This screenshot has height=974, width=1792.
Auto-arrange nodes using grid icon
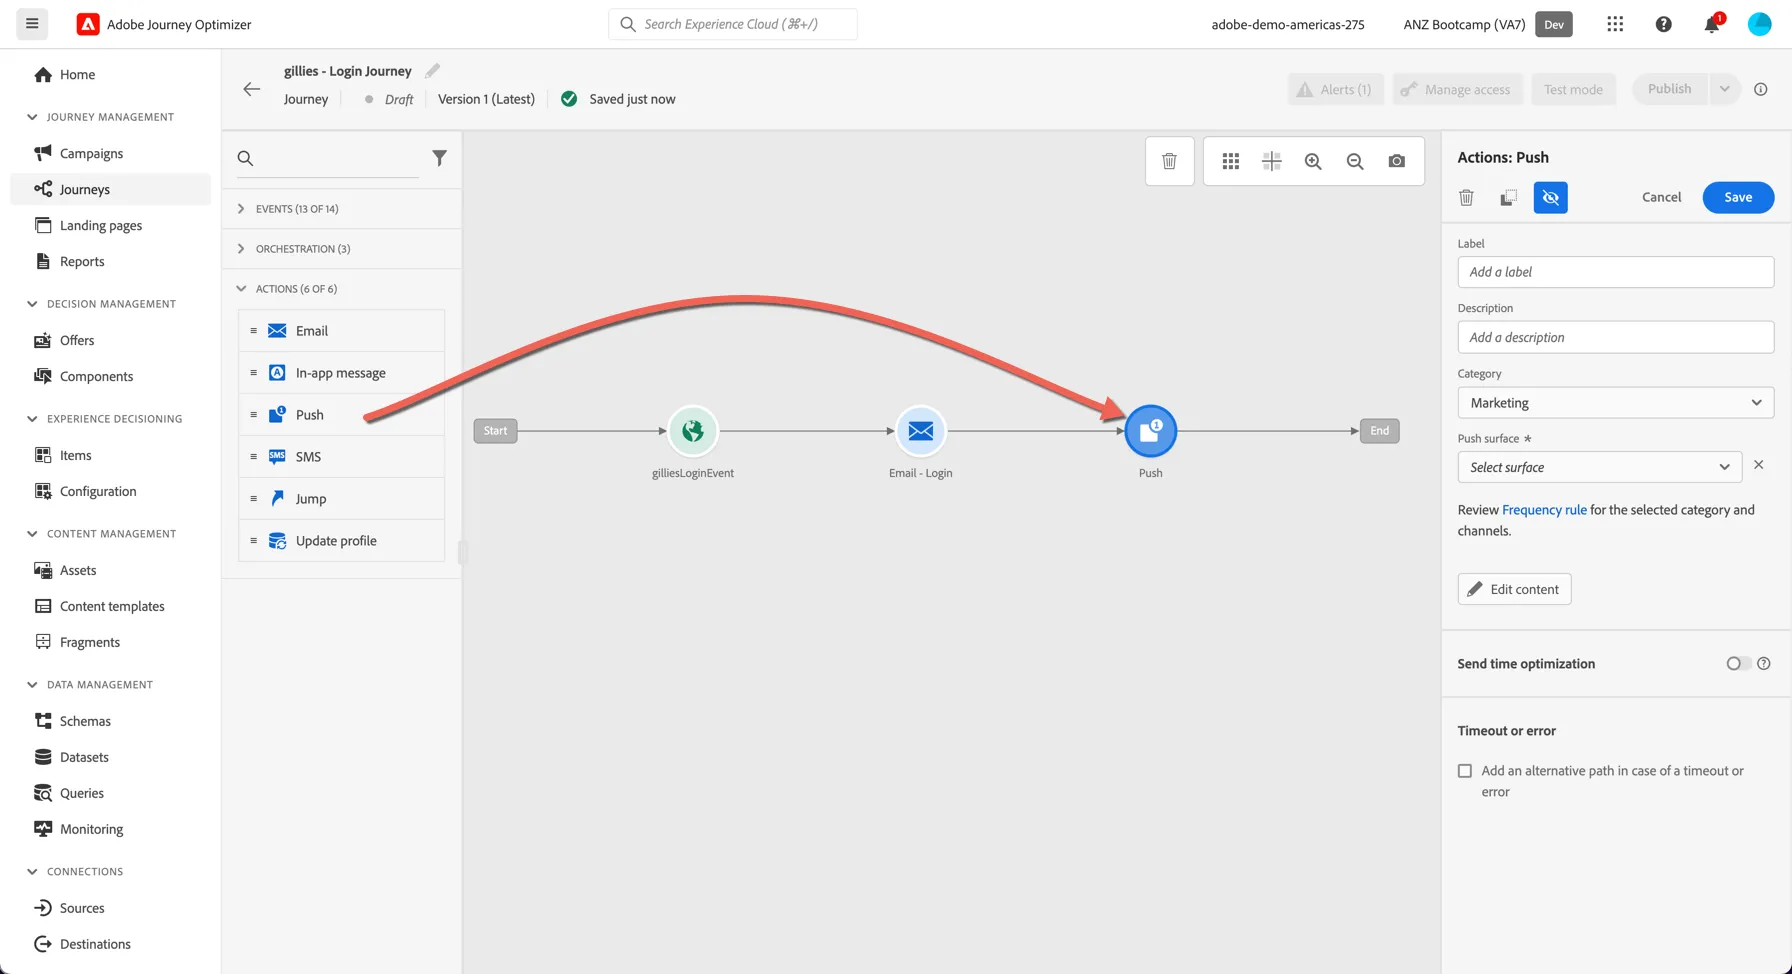coord(1231,161)
